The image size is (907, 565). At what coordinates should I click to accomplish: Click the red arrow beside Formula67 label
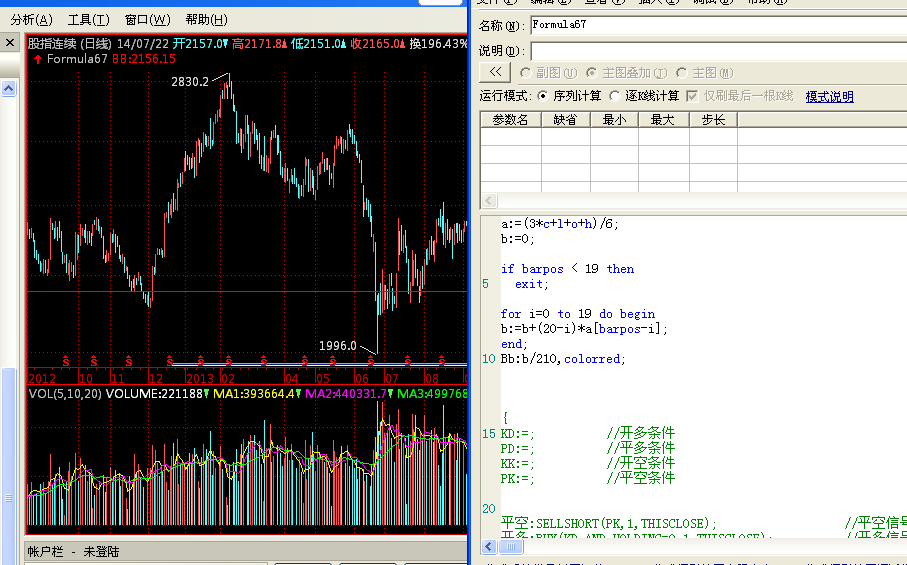pos(38,59)
